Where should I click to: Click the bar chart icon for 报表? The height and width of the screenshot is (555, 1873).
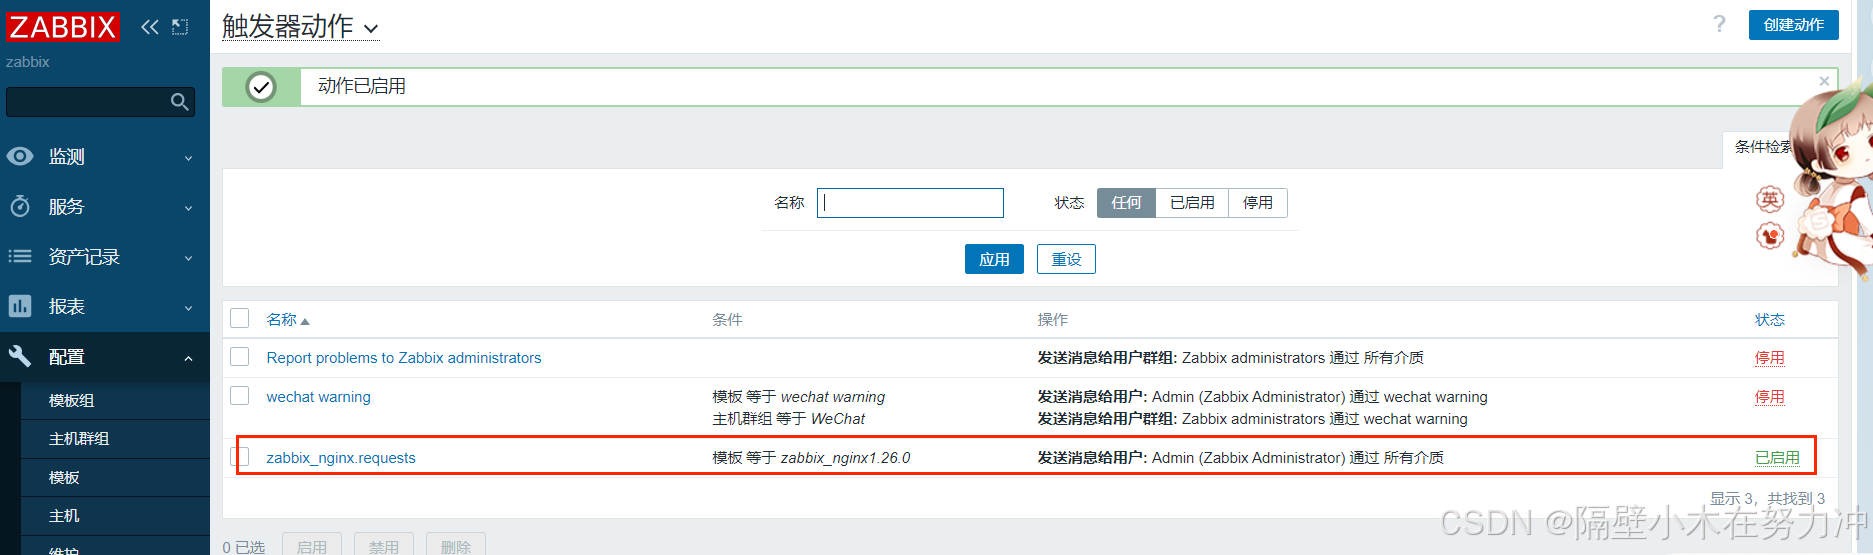[x=20, y=306]
